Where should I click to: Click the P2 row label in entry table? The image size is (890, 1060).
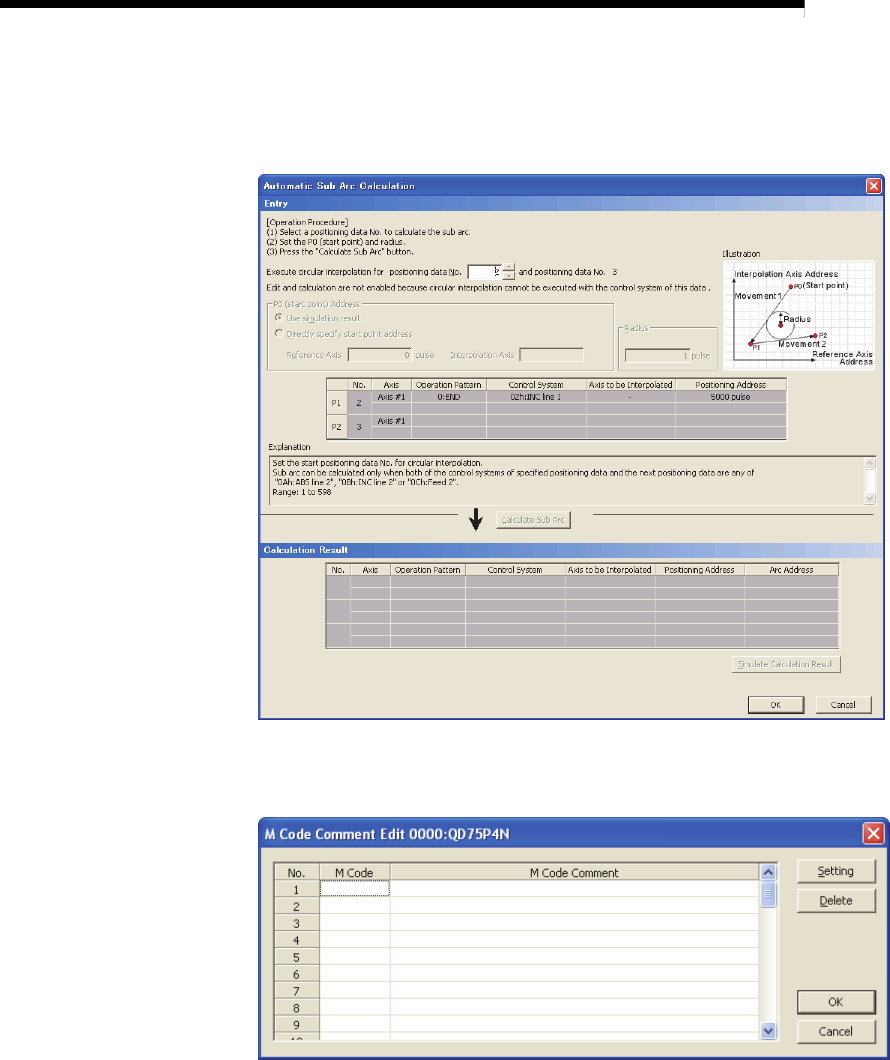(x=336, y=427)
